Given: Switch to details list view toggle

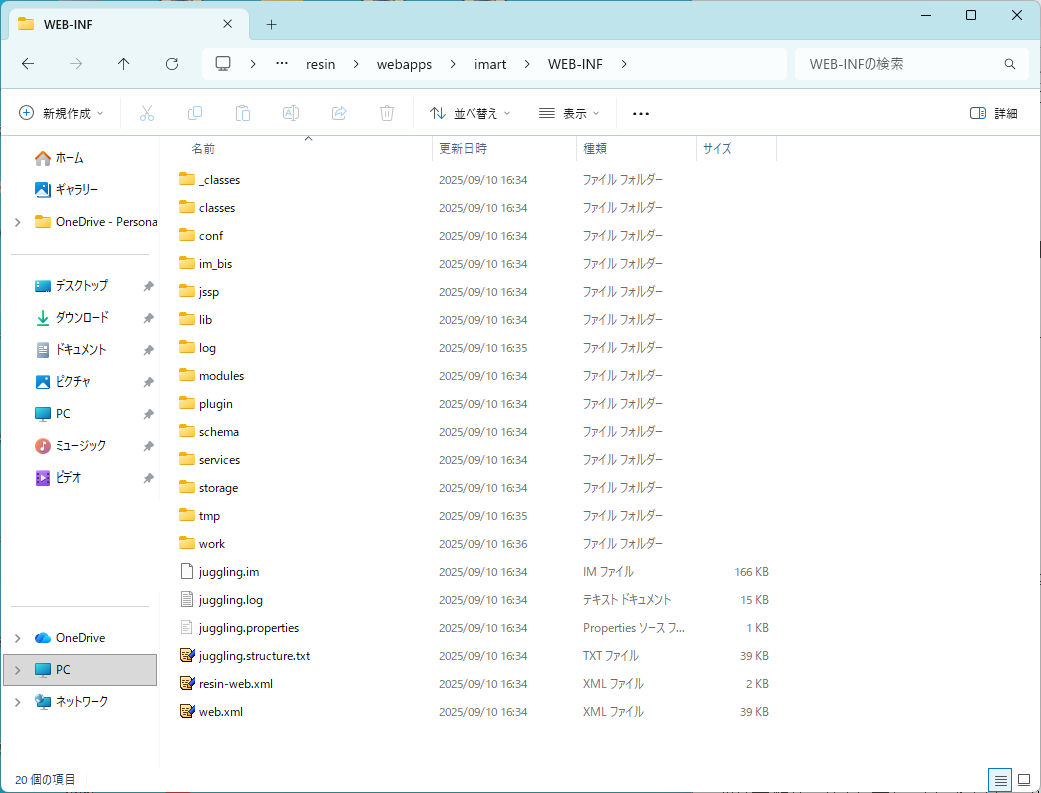Looking at the screenshot, I should pyautogui.click(x=1000, y=779).
